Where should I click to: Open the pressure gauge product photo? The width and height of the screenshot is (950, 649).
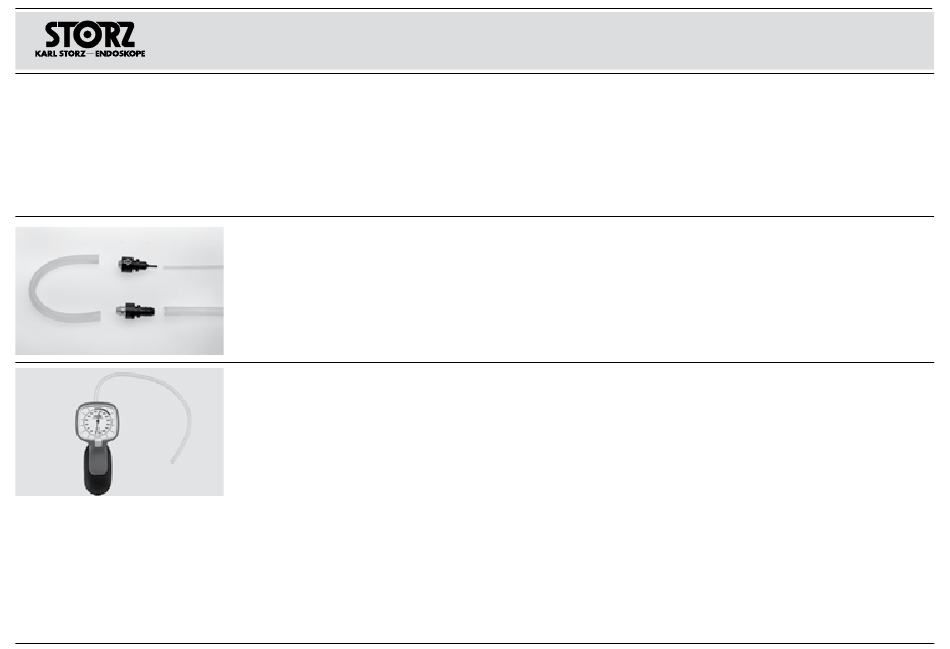click(x=119, y=432)
